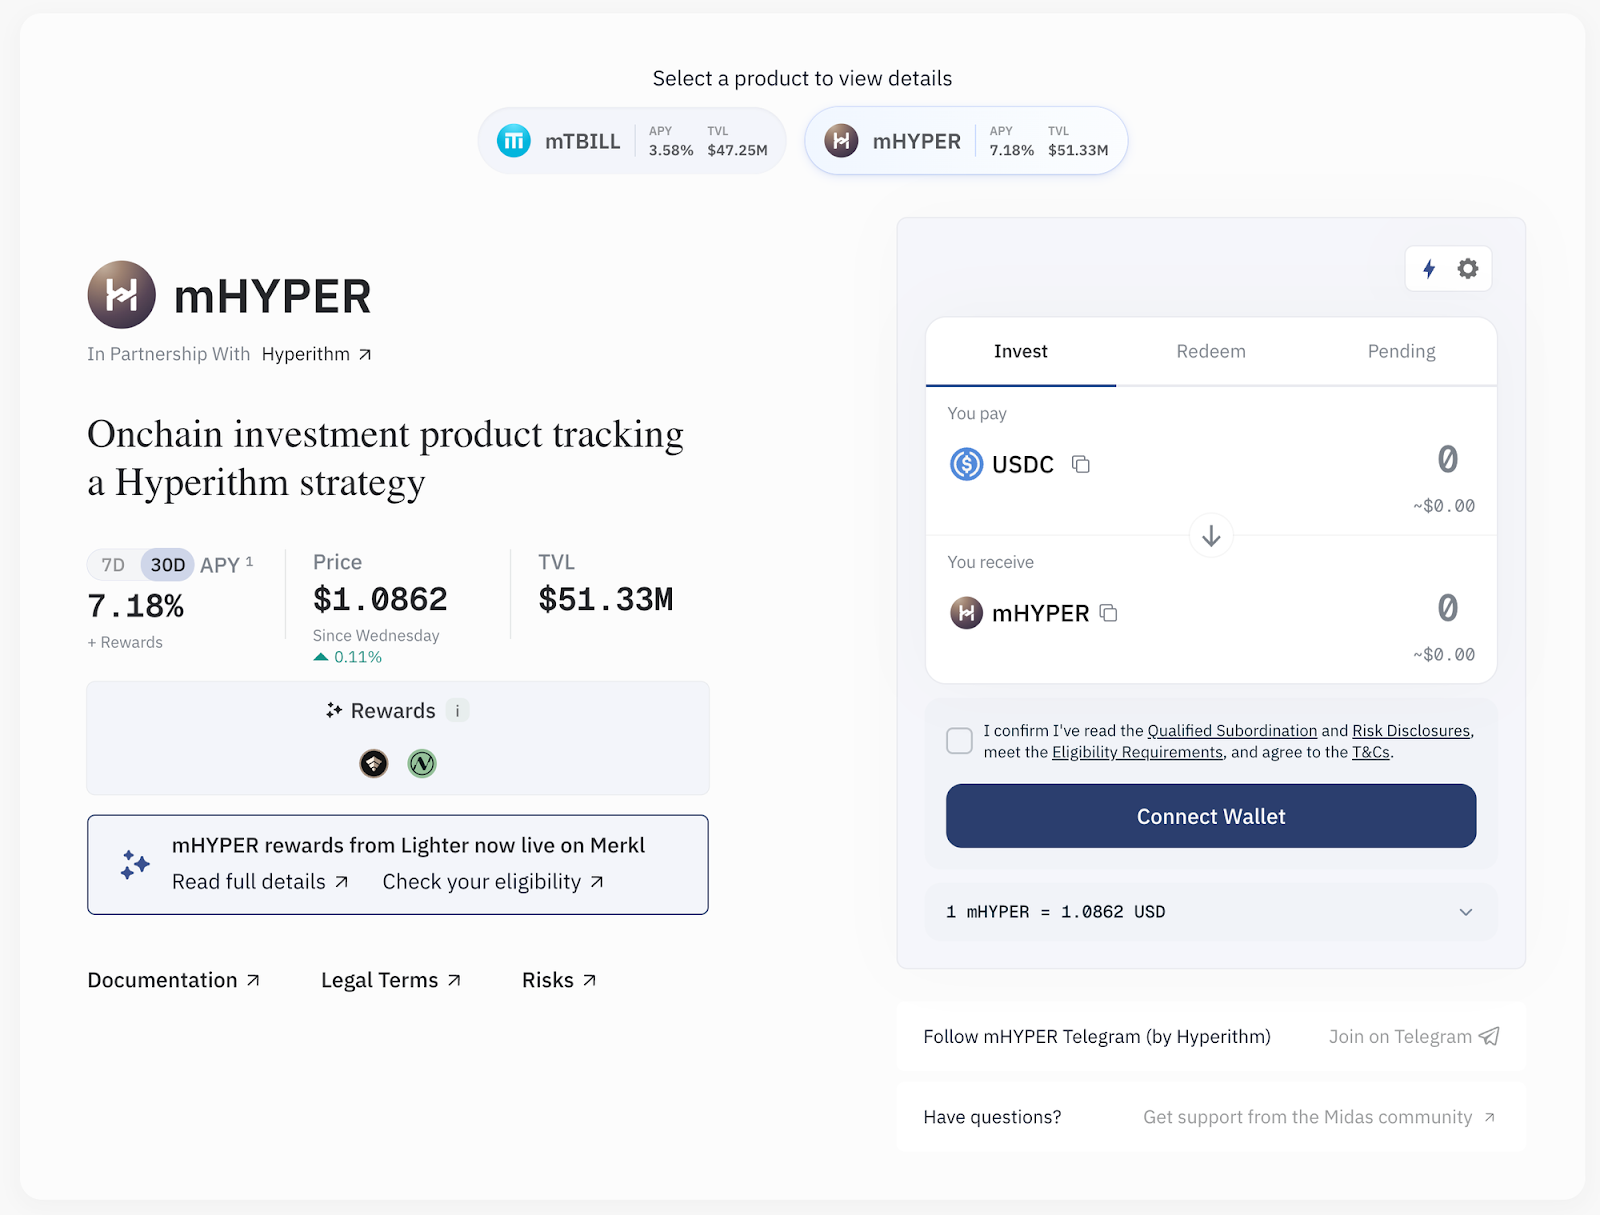Click the Since Wednesday label
The image size is (1600, 1215).
[376, 635]
